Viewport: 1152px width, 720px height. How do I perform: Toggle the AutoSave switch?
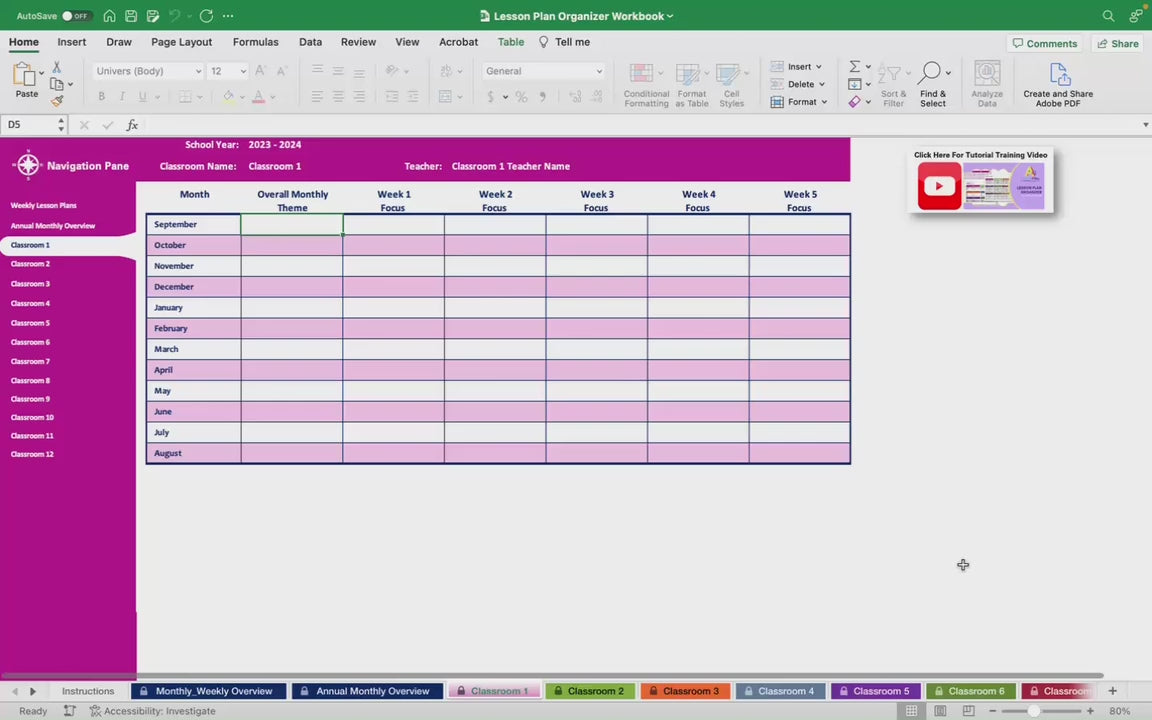(75, 16)
